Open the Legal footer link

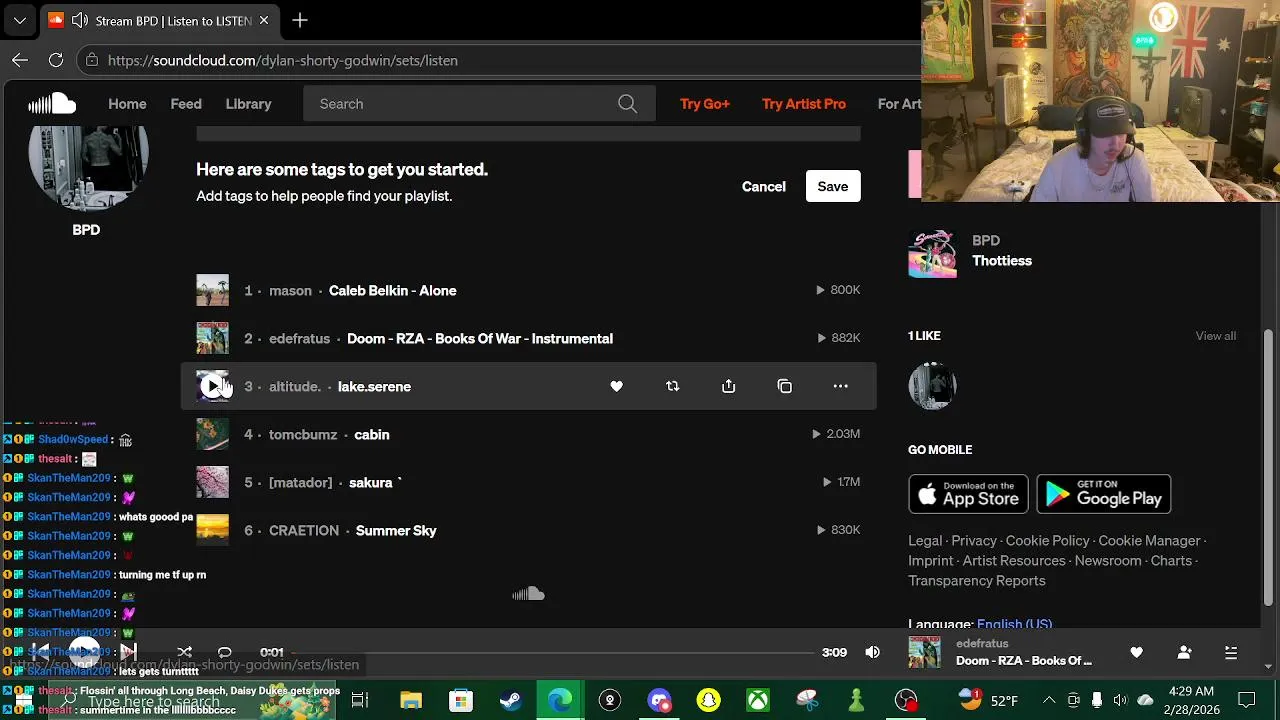(x=925, y=541)
